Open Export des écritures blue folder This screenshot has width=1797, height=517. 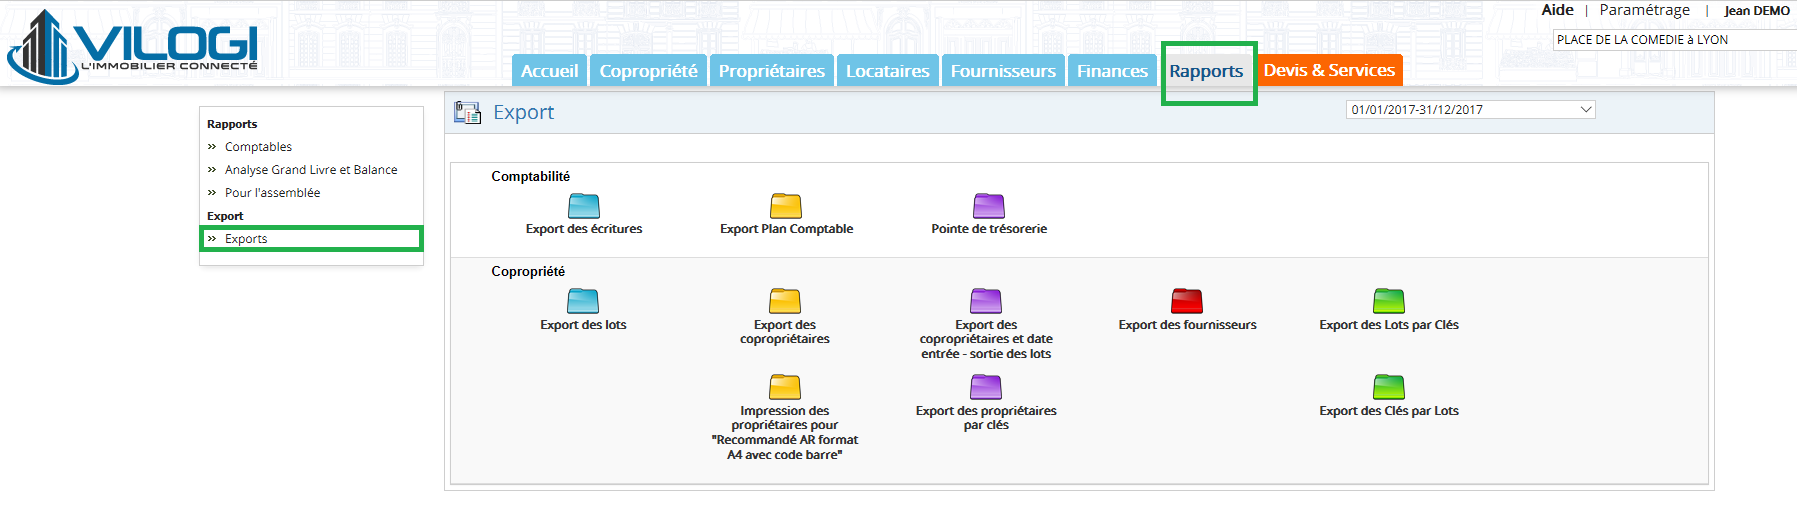coord(584,206)
